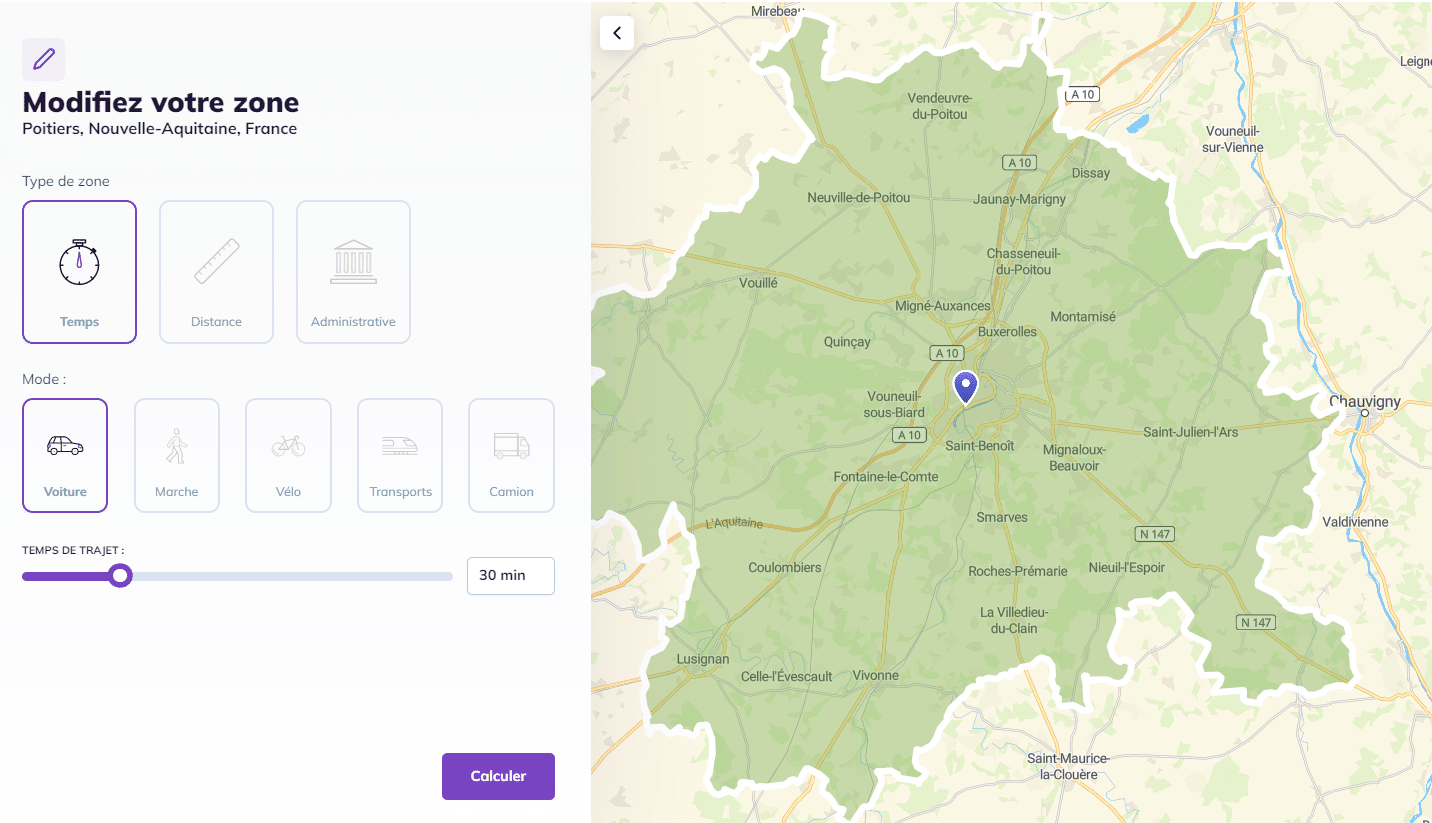Select the Temps stopwatch zone type

(x=79, y=272)
